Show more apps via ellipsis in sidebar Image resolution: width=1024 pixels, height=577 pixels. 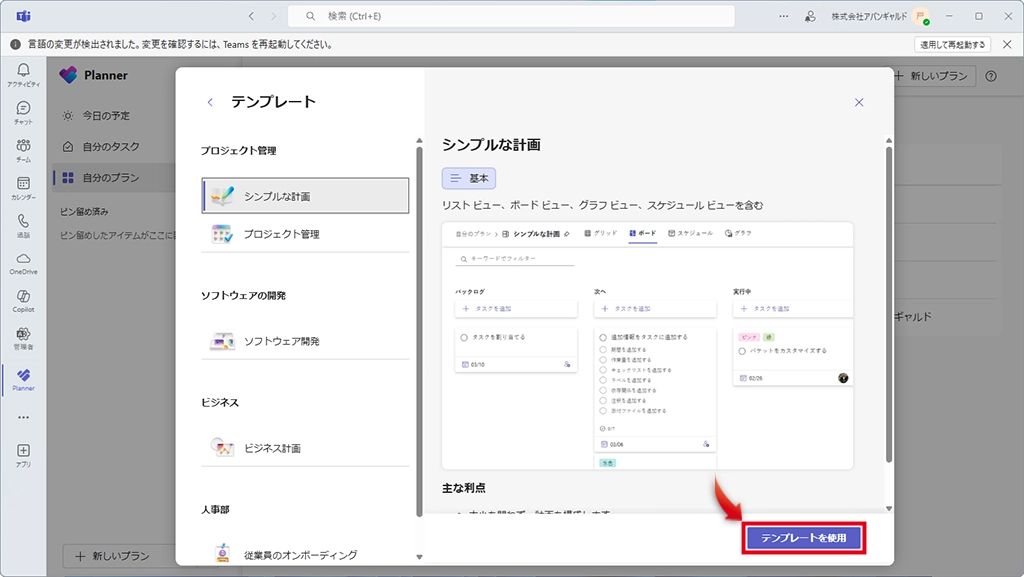point(24,417)
